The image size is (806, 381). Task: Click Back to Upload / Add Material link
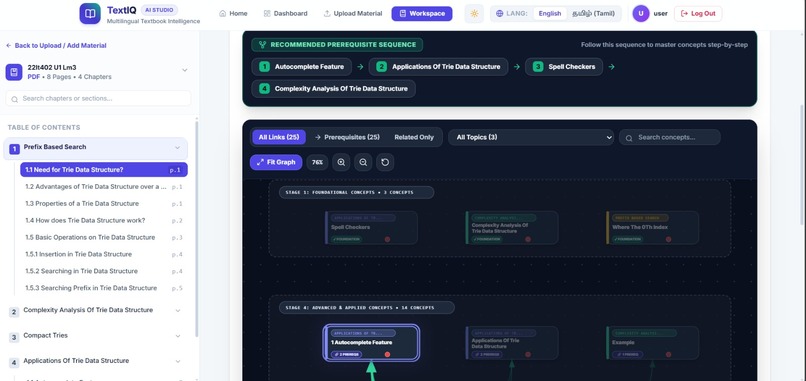coord(56,46)
